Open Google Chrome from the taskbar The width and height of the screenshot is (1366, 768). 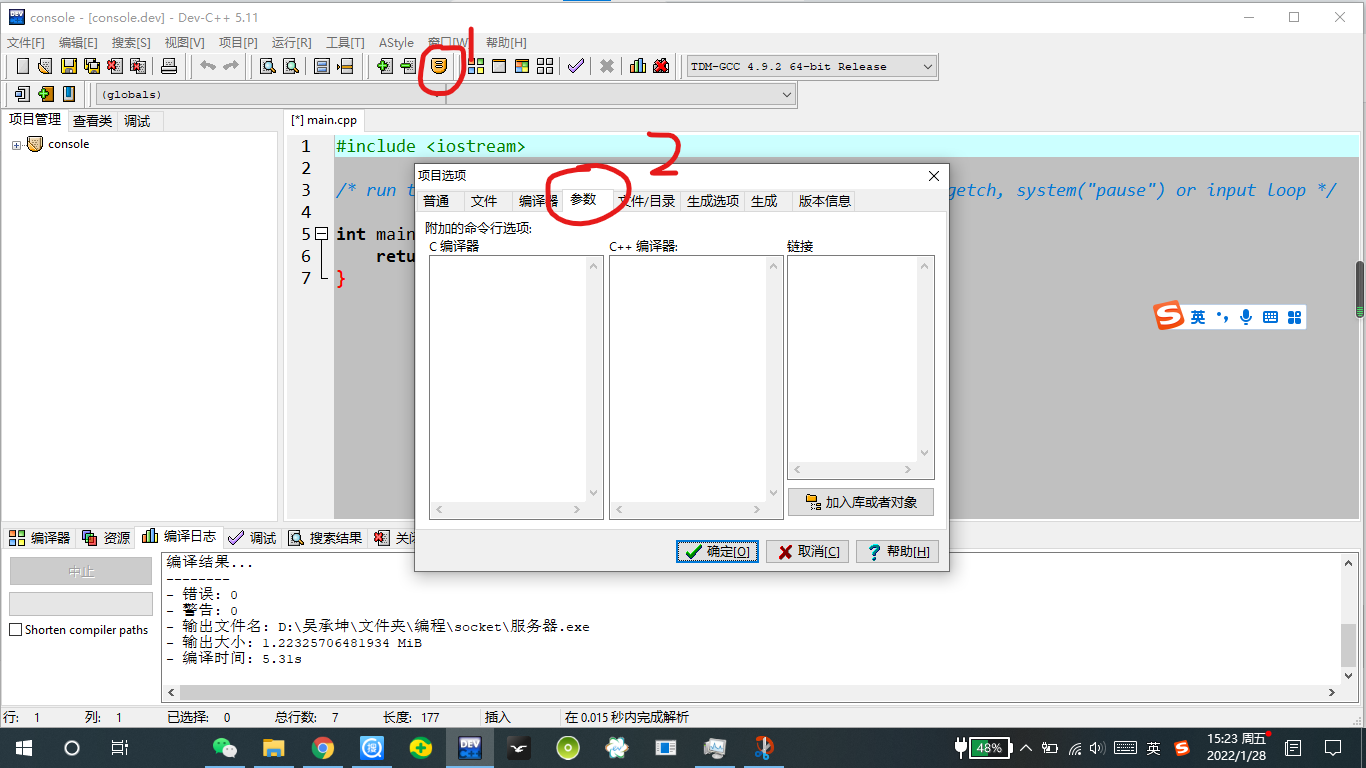coord(322,747)
